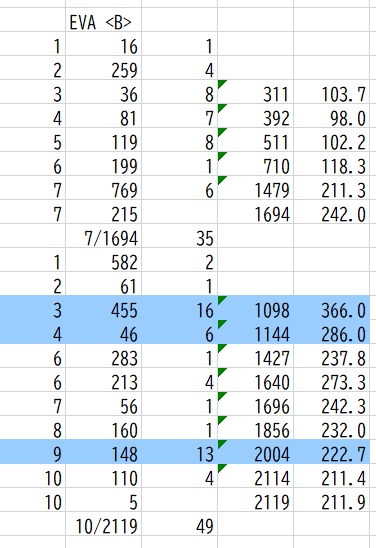
Task: Click the green error indicator beside 1098
Action: 221,299
